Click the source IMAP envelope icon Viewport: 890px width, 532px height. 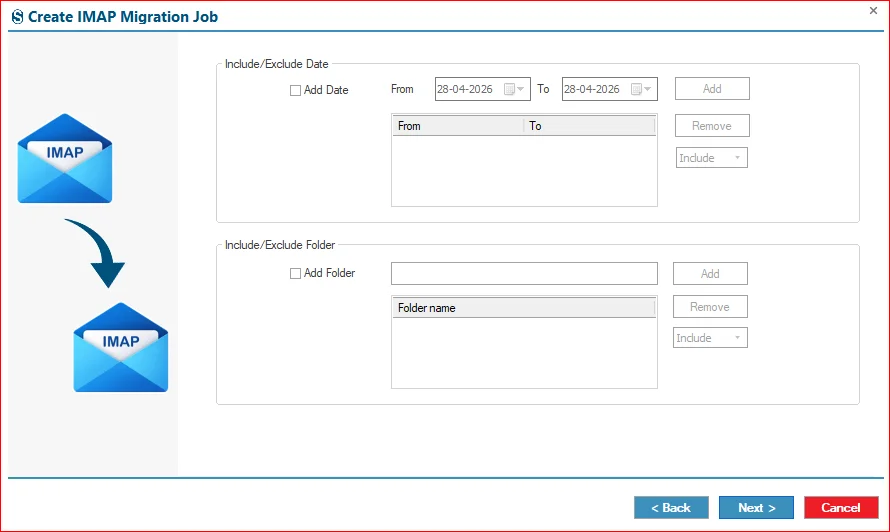pyautogui.click(x=65, y=158)
